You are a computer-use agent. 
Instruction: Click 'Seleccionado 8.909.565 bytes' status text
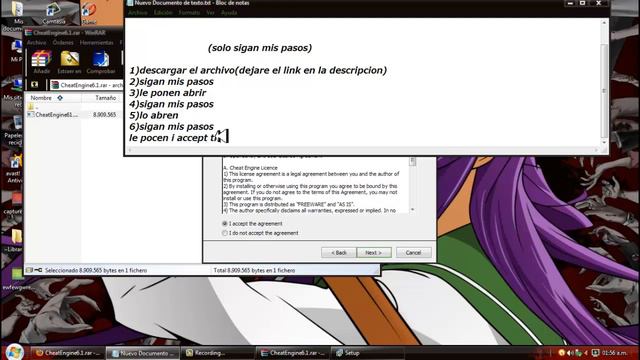96,270
